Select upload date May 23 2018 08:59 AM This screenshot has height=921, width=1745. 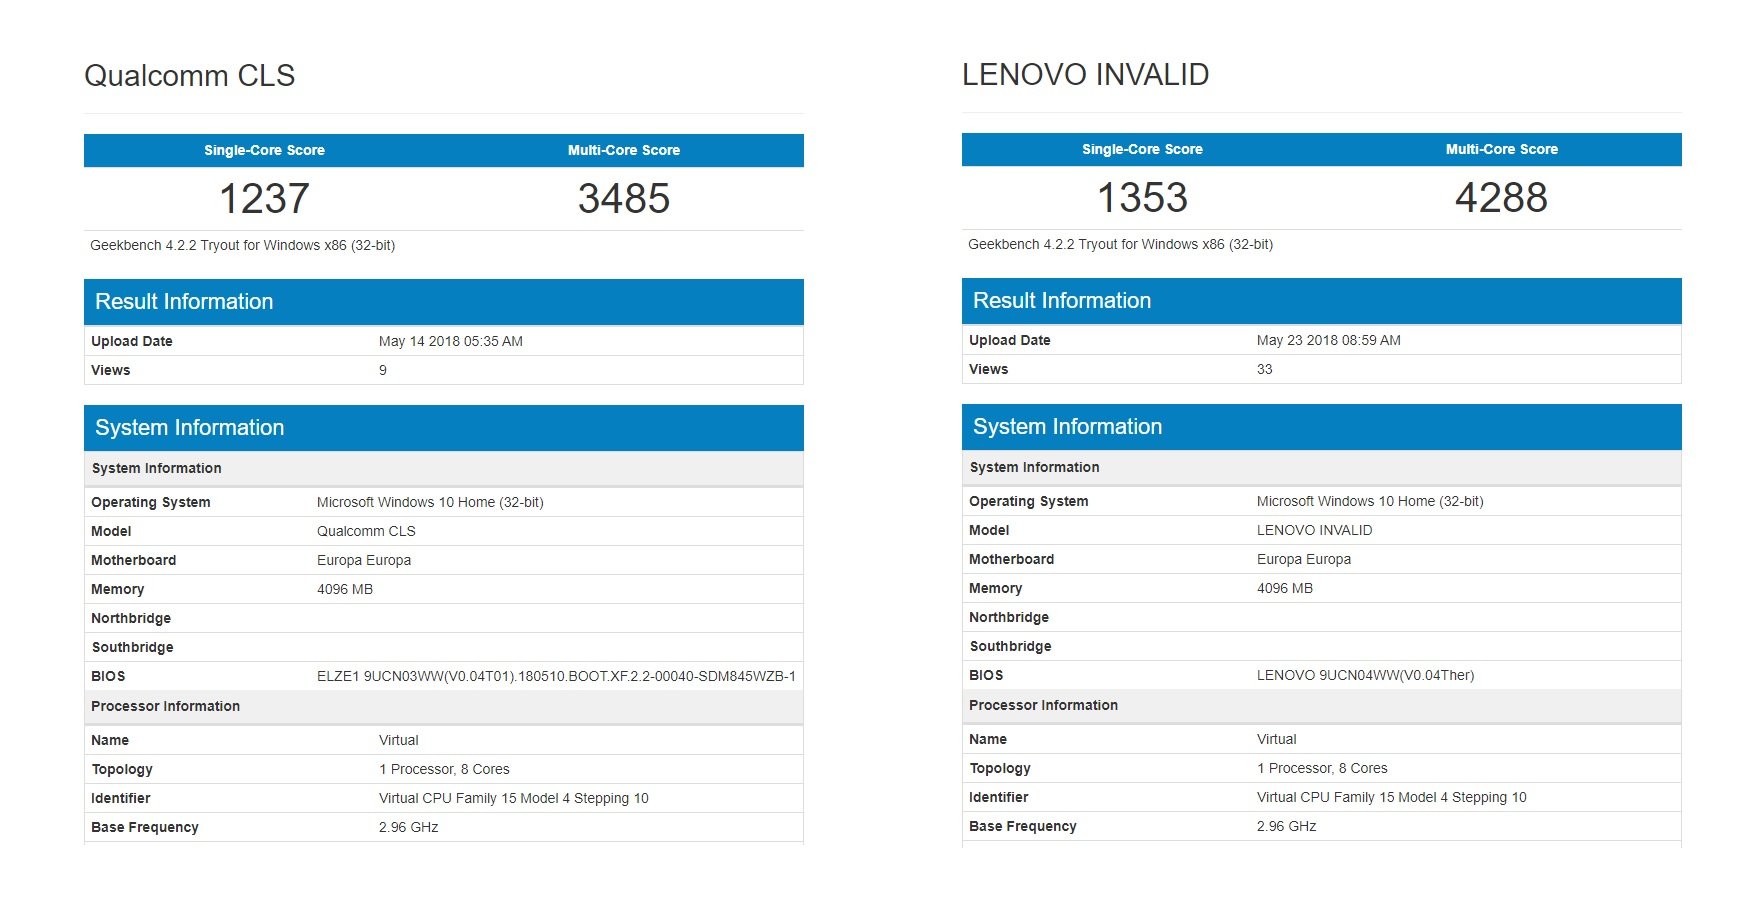click(x=1329, y=340)
